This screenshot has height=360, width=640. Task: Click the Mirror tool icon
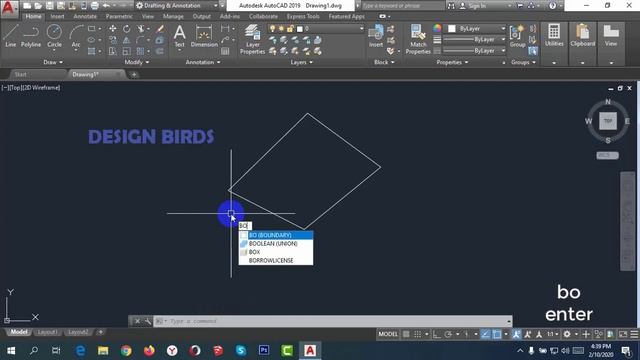pyautogui.click(x=127, y=40)
